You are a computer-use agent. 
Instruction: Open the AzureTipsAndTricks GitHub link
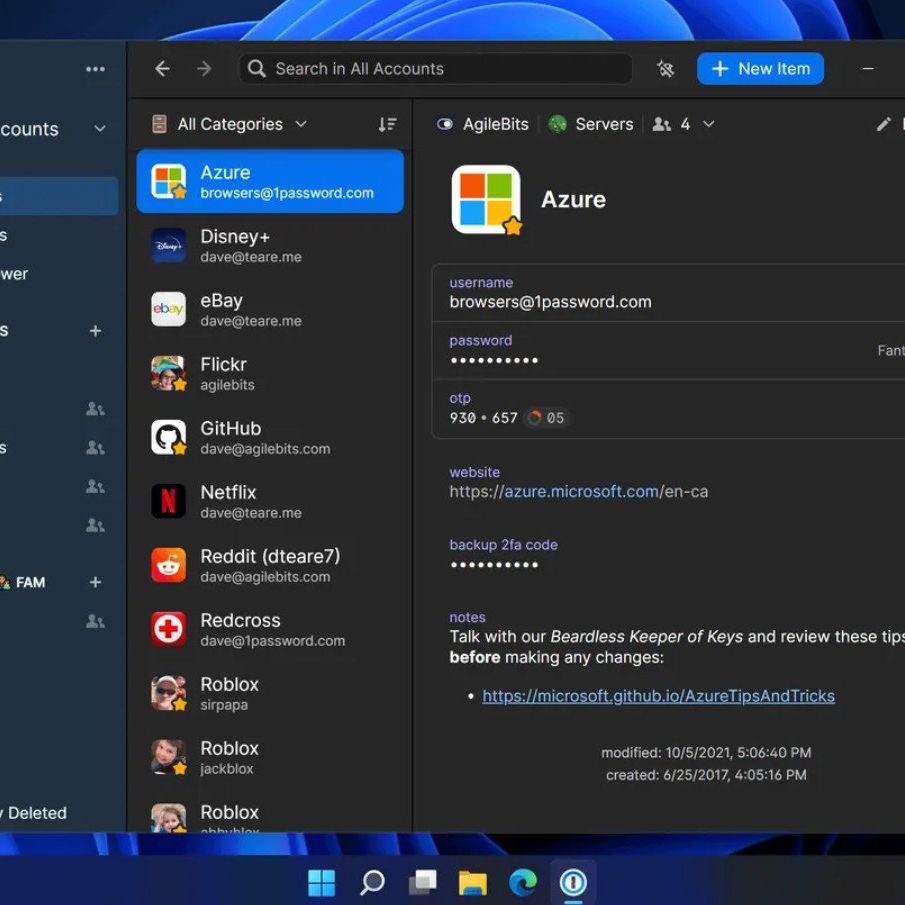(x=658, y=696)
